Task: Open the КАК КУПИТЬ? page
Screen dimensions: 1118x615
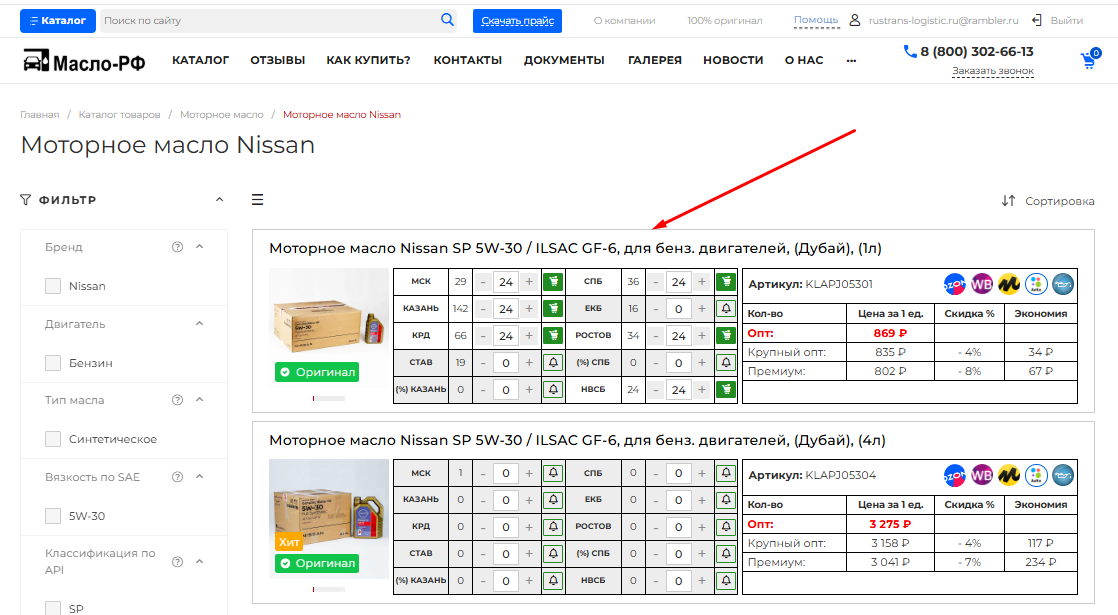Action: tap(369, 61)
